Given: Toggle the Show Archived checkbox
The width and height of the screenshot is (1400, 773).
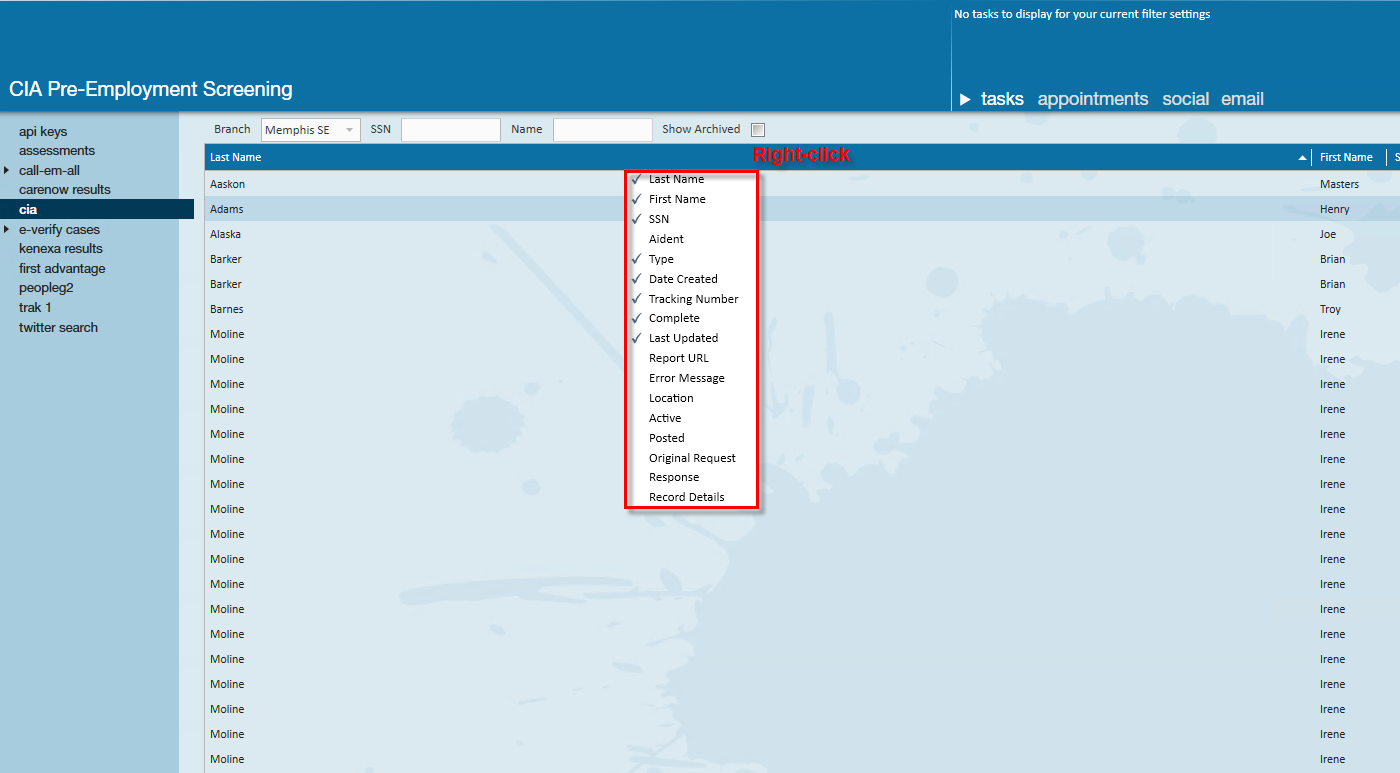Looking at the screenshot, I should click(758, 129).
